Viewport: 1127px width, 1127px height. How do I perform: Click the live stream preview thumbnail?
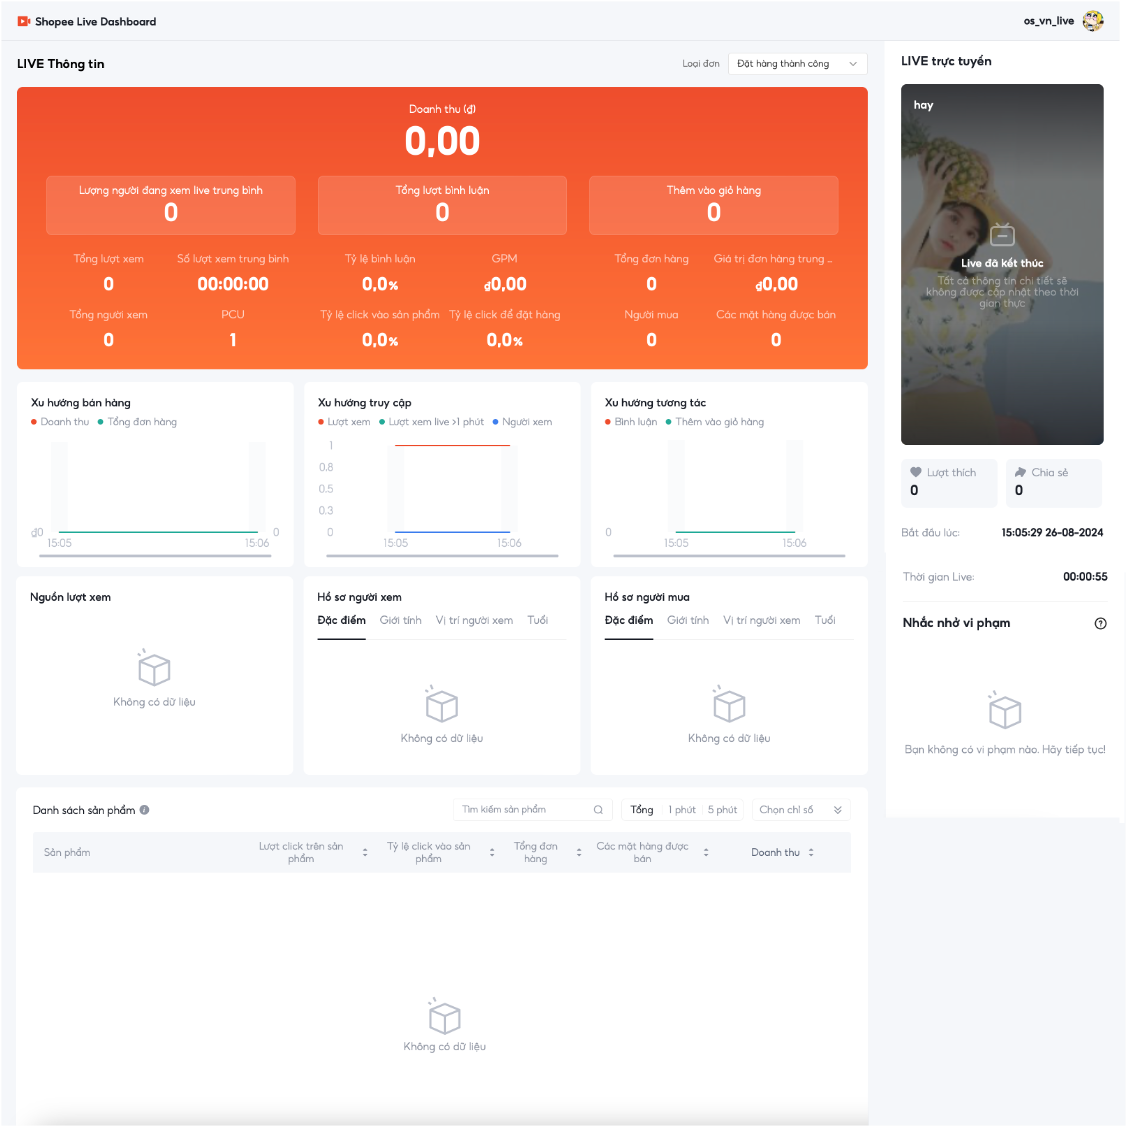click(1002, 264)
